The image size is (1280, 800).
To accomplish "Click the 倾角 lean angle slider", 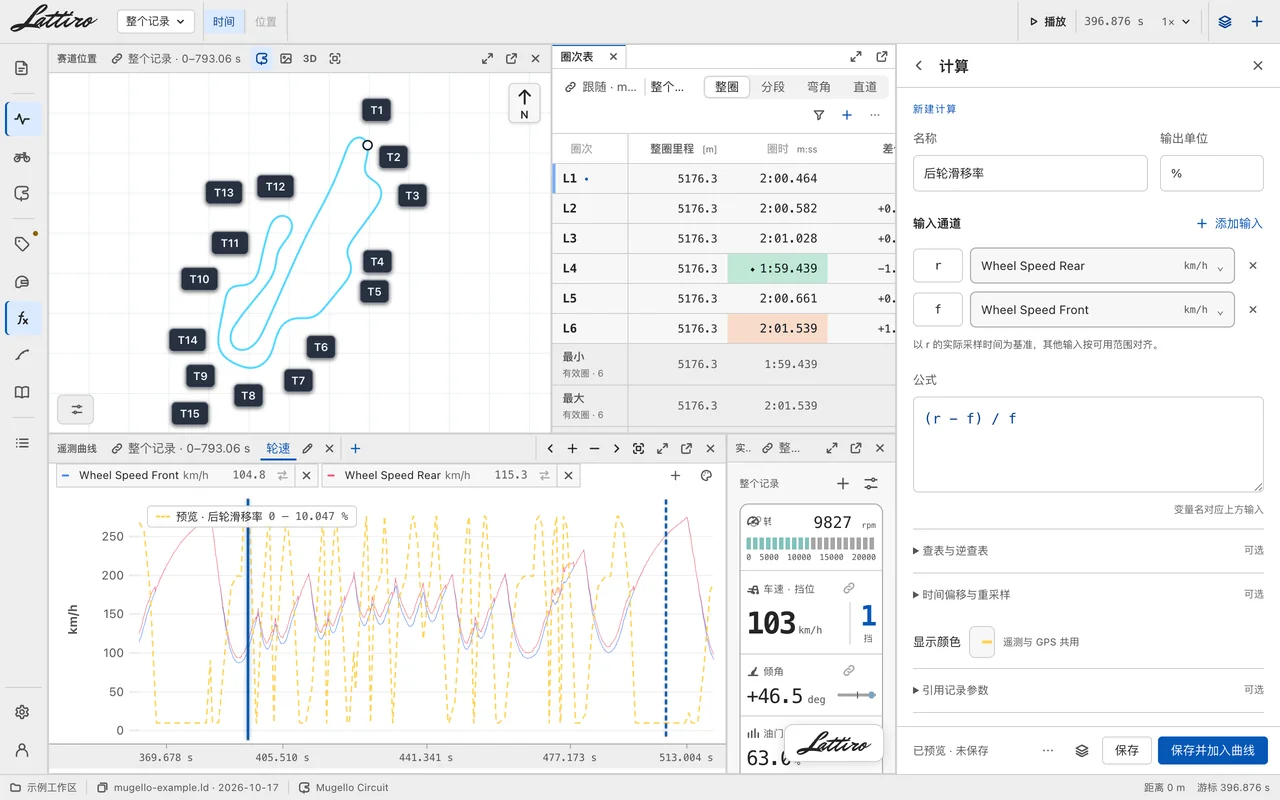I will 856,695.
